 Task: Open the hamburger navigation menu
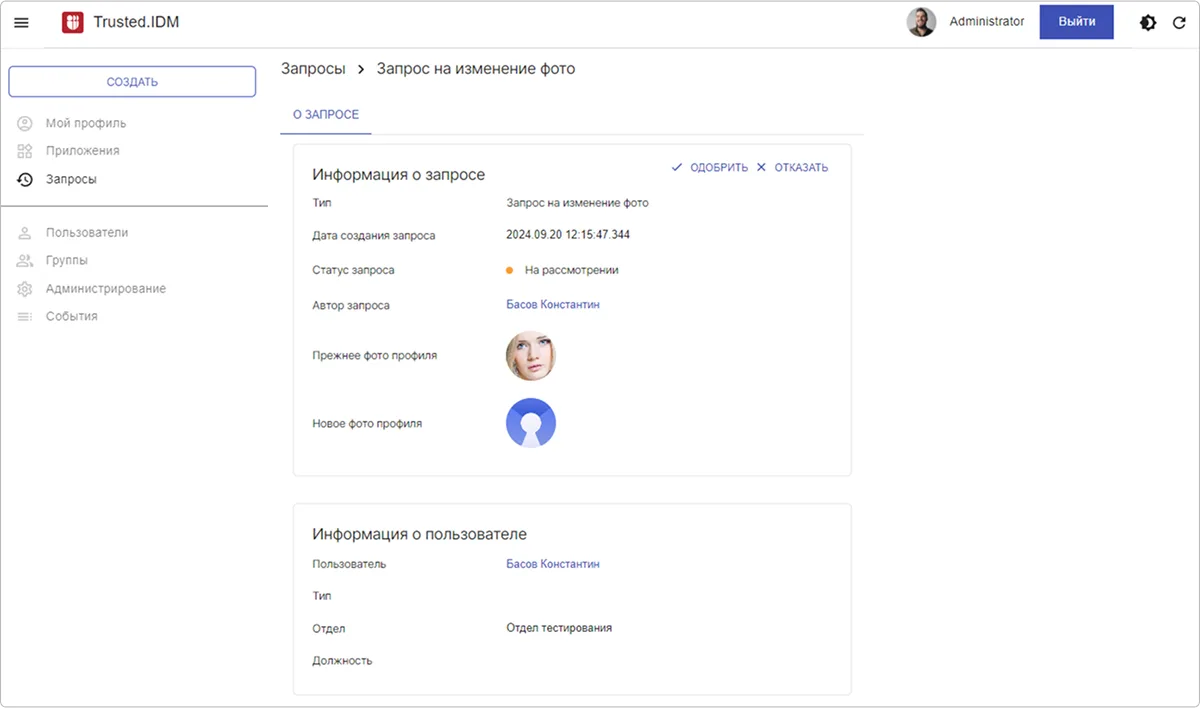tap(21, 22)
